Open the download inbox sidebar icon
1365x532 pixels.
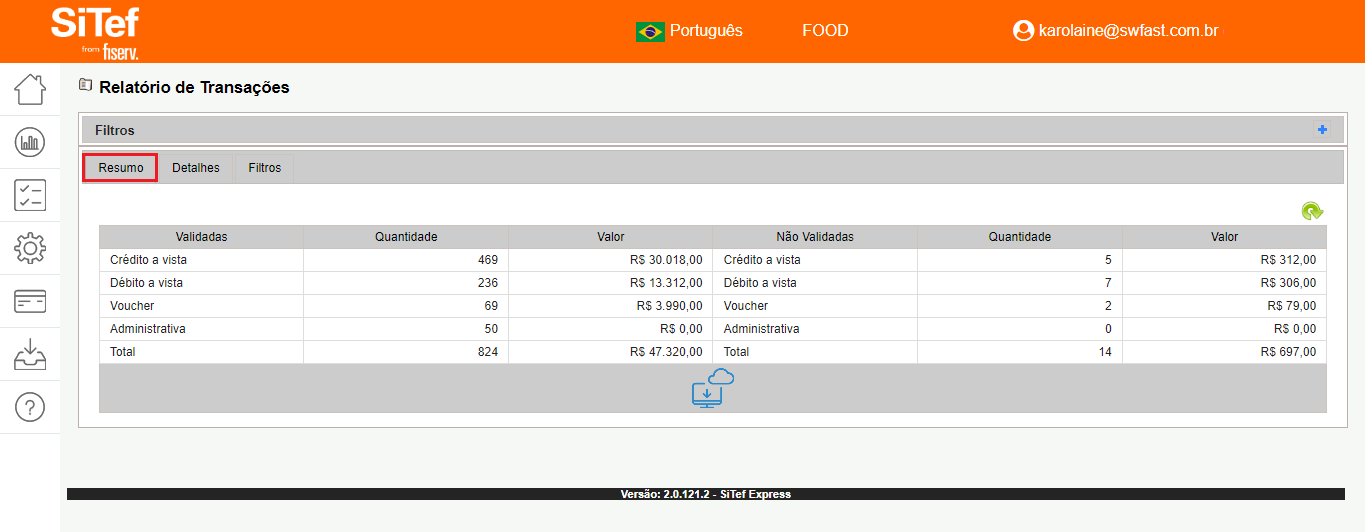(30, 354)
